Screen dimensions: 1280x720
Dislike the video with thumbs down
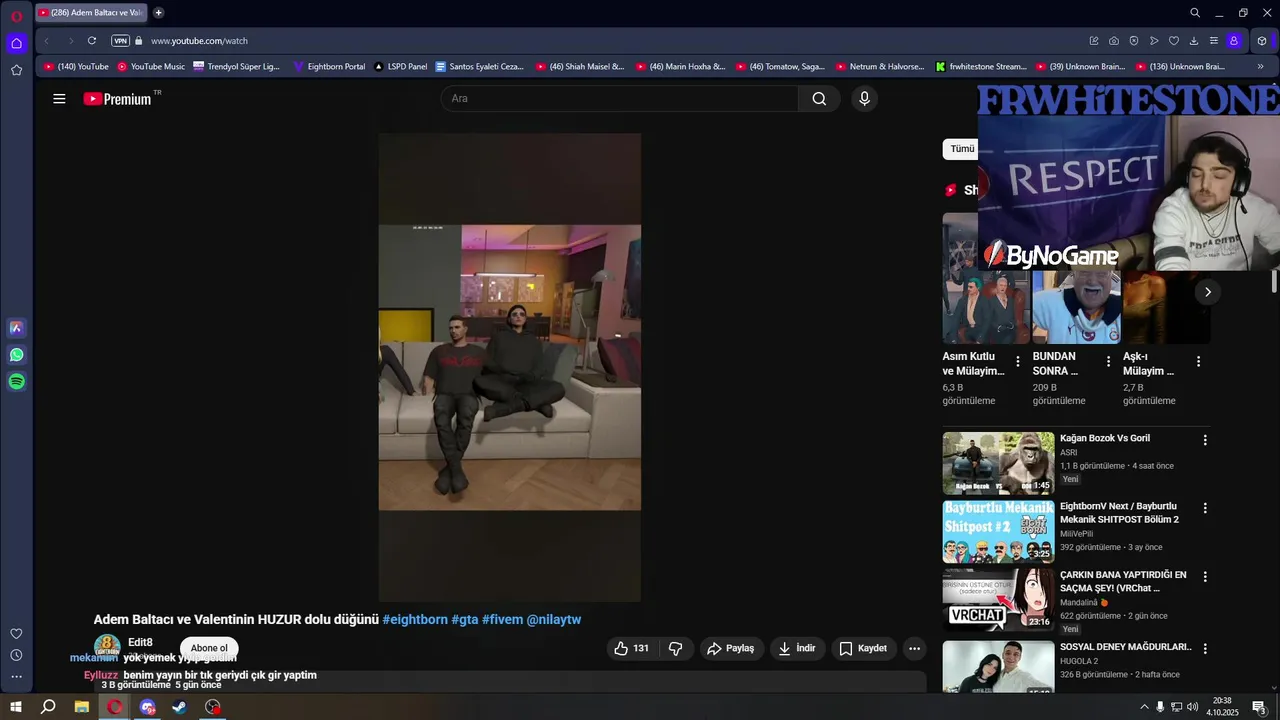pyautogui.click(x=676, y=648)
